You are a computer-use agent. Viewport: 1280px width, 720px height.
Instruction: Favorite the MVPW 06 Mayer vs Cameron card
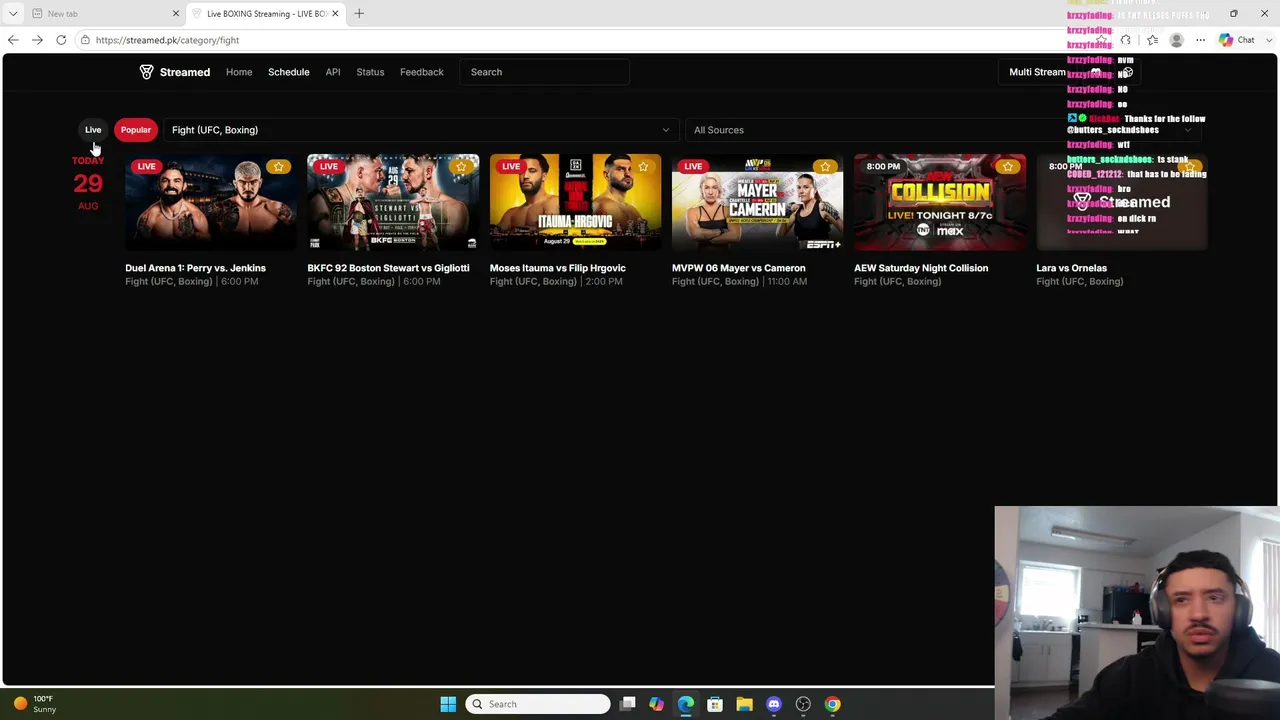point(825,166)
